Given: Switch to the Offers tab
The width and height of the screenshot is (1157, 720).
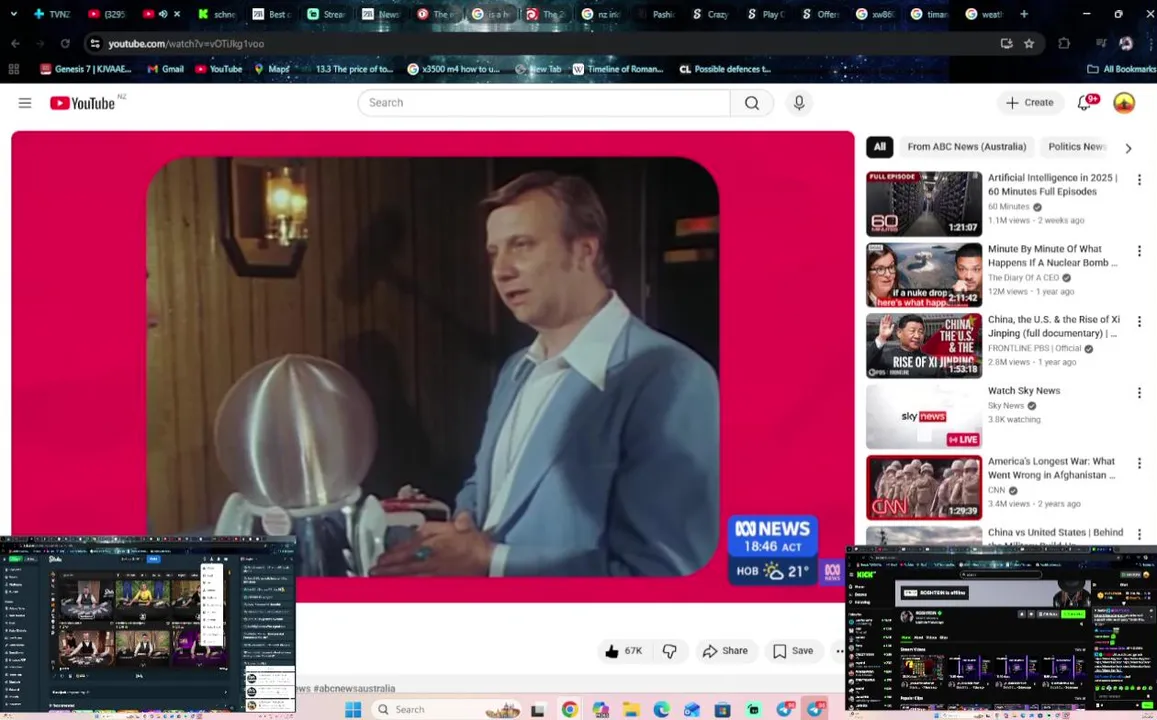Looking at the screenshot, I should pos(821,14).
